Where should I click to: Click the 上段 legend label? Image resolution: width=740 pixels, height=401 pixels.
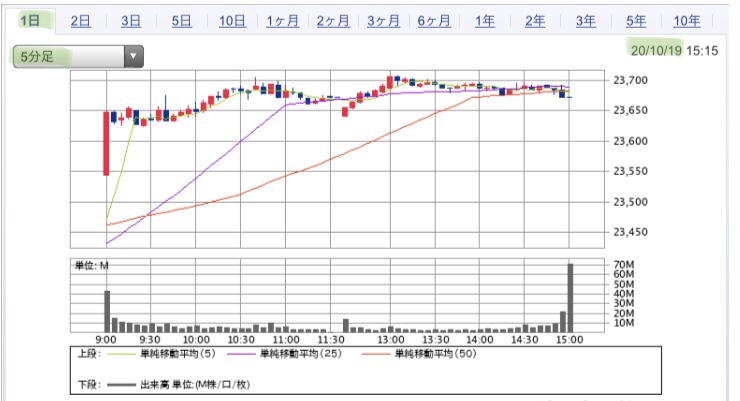click(x=89, y=354)
